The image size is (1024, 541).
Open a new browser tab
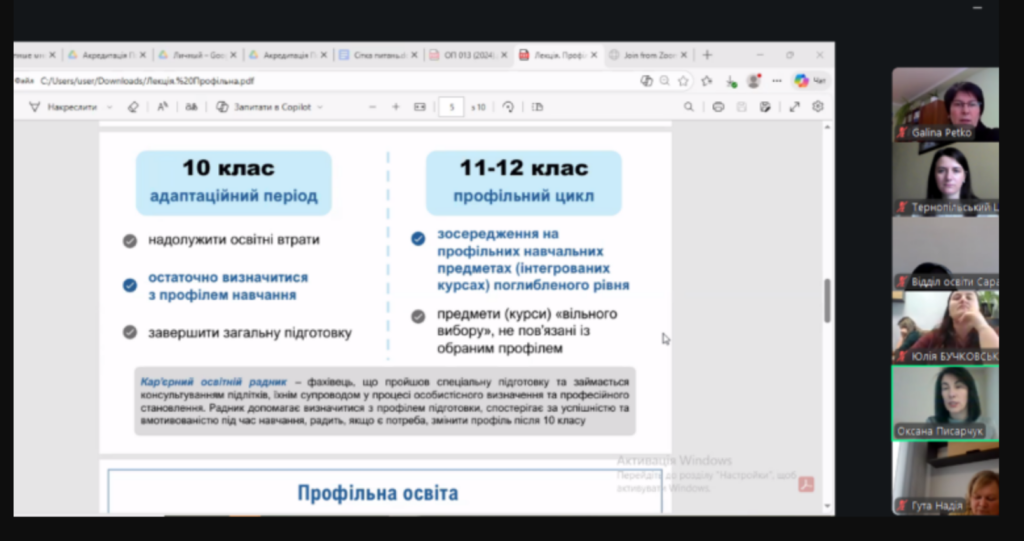[x=707, y=55]
